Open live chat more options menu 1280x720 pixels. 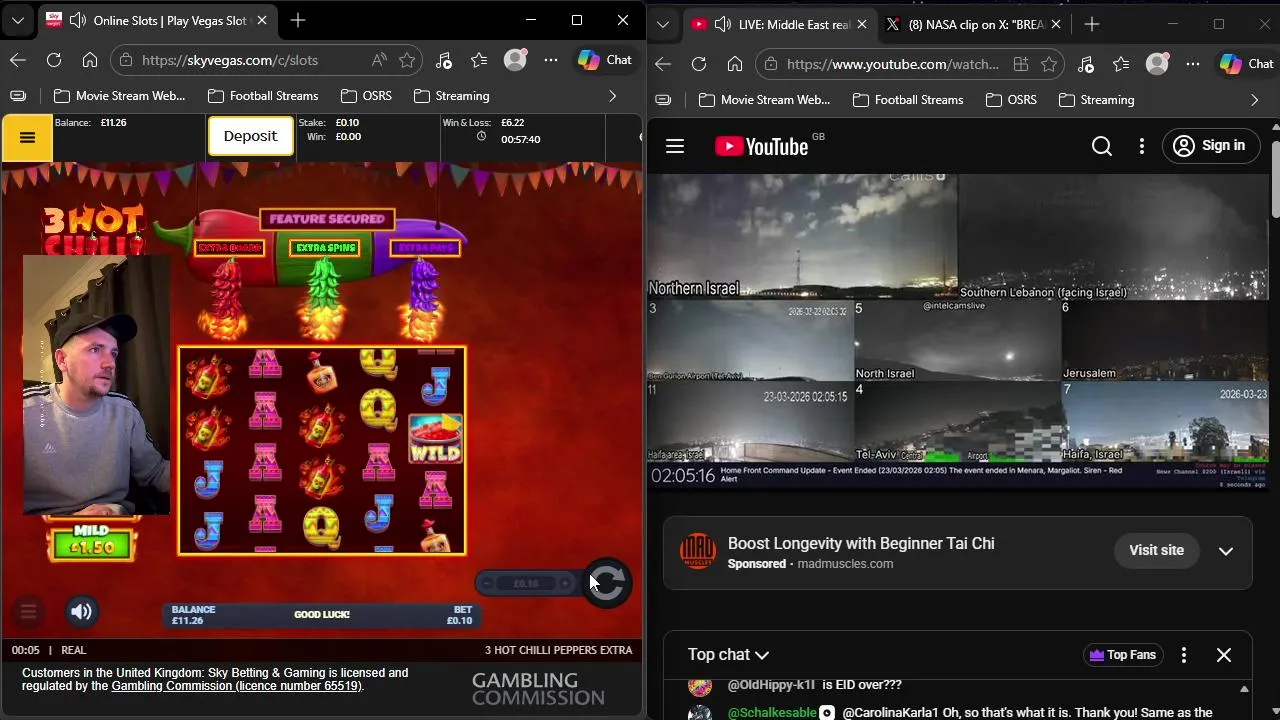click(1184, 655)
